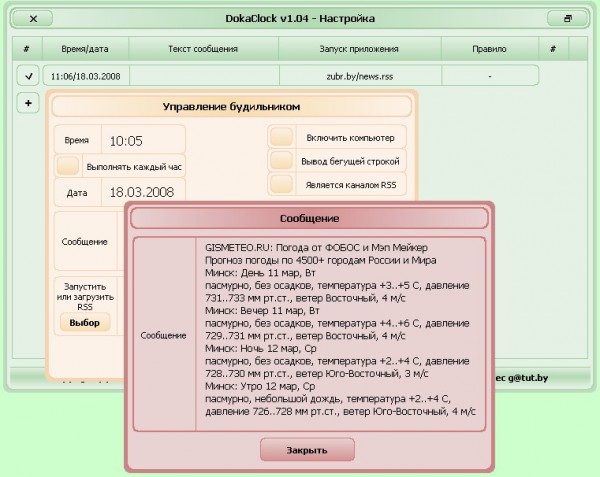The height and width of the screenshot is (477, 600).
Task: Click the 11:06/18.03.2008 cell
Action: 86,76
